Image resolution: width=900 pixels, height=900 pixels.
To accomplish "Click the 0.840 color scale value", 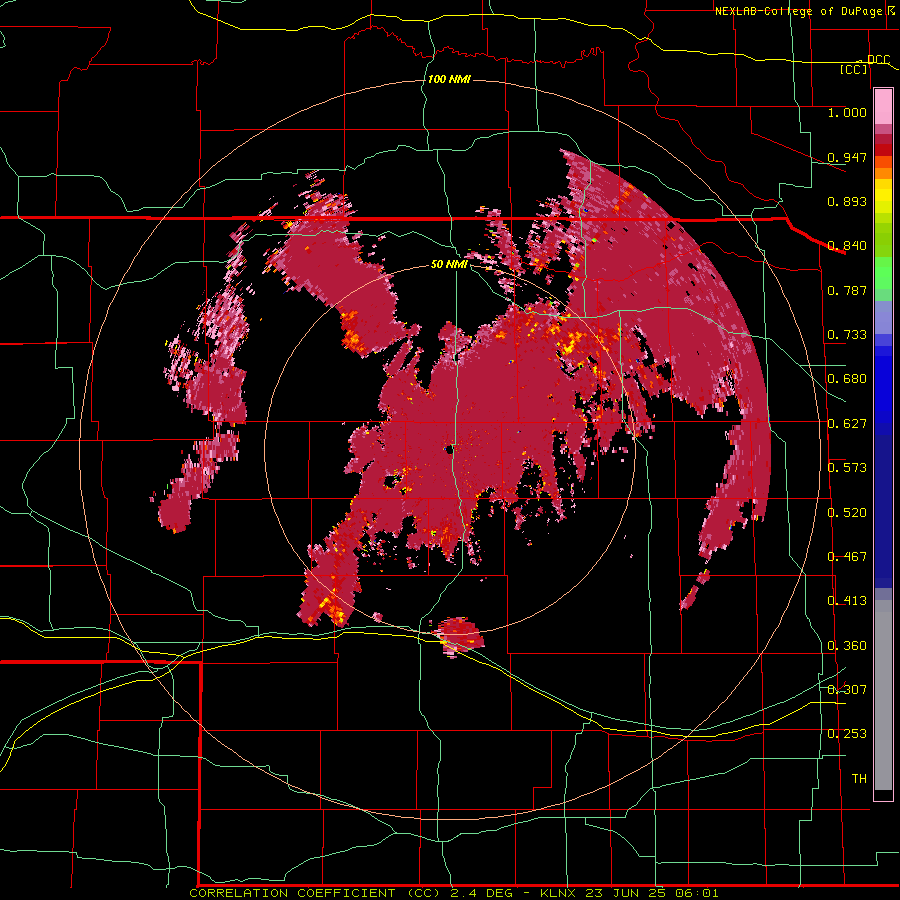I will point(847,246).
